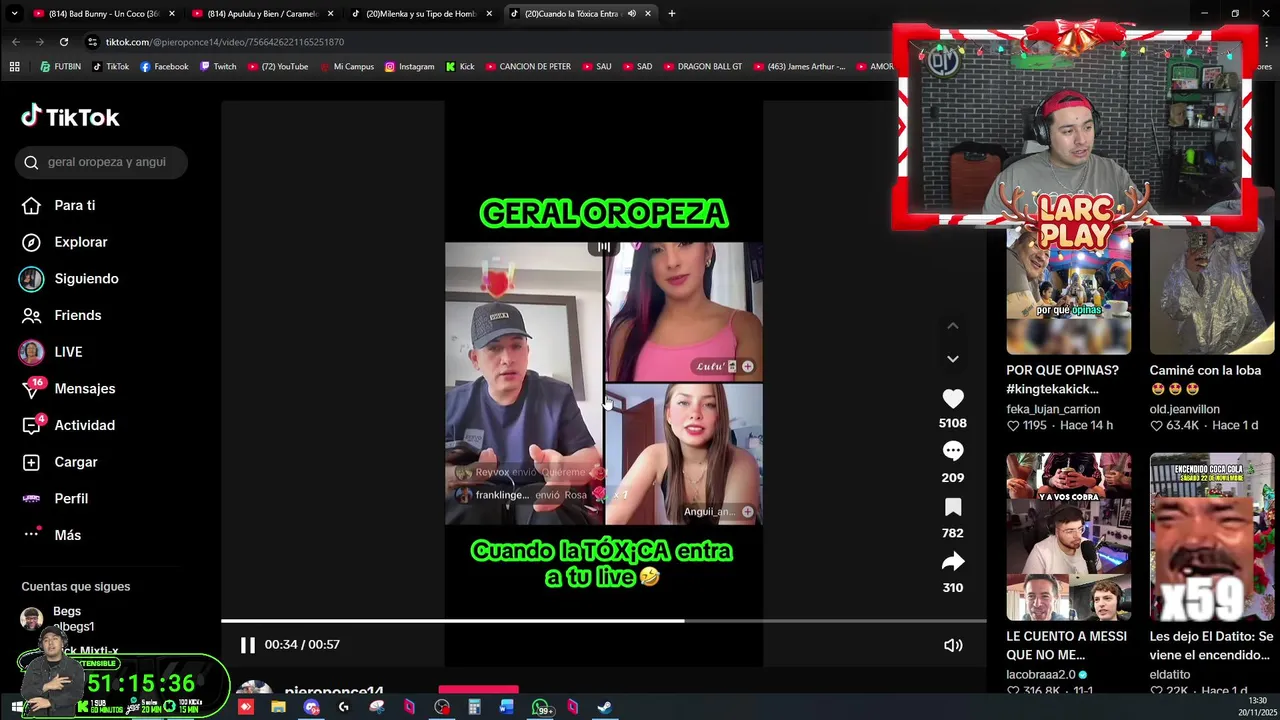Open the FUTBIN bookmark
The width and height of the screenshot is (1280, 720).
[x=60, y=67]
